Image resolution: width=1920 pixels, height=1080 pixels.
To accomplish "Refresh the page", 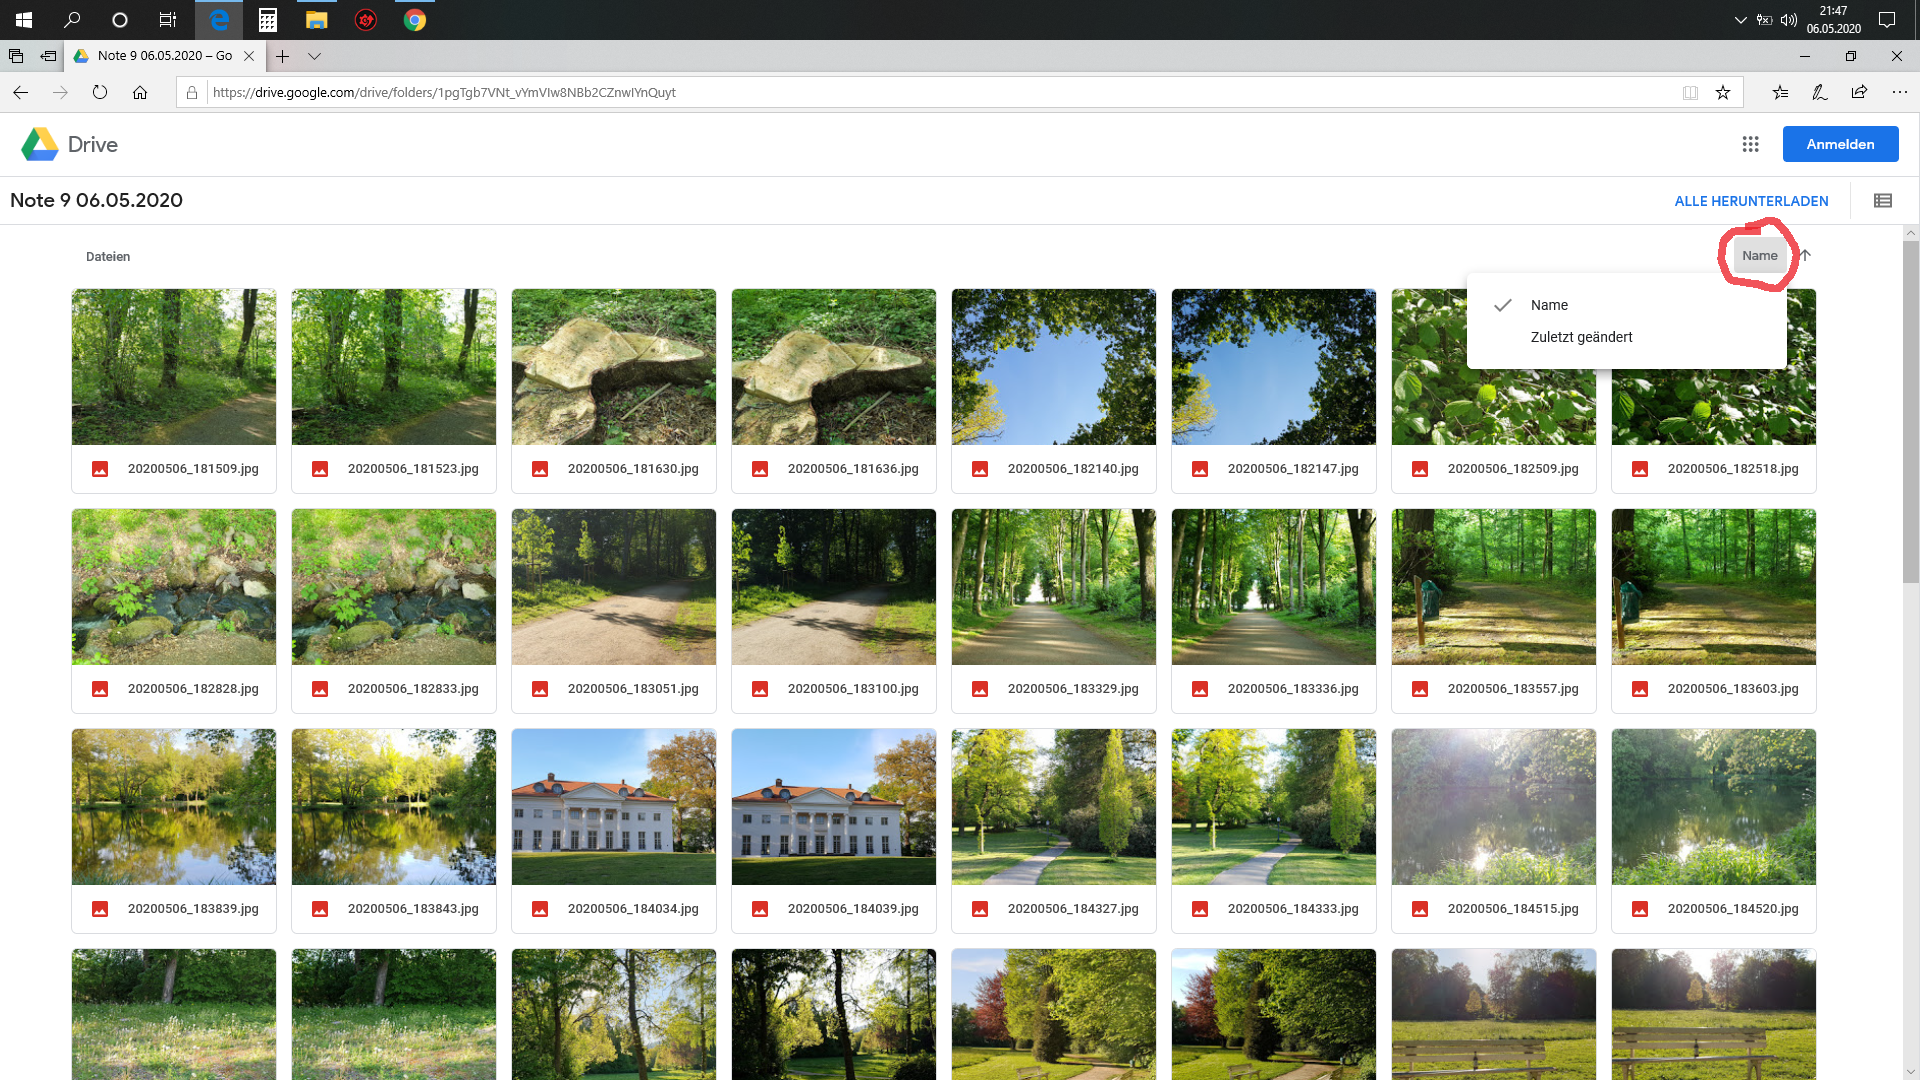I will (100, 92).
